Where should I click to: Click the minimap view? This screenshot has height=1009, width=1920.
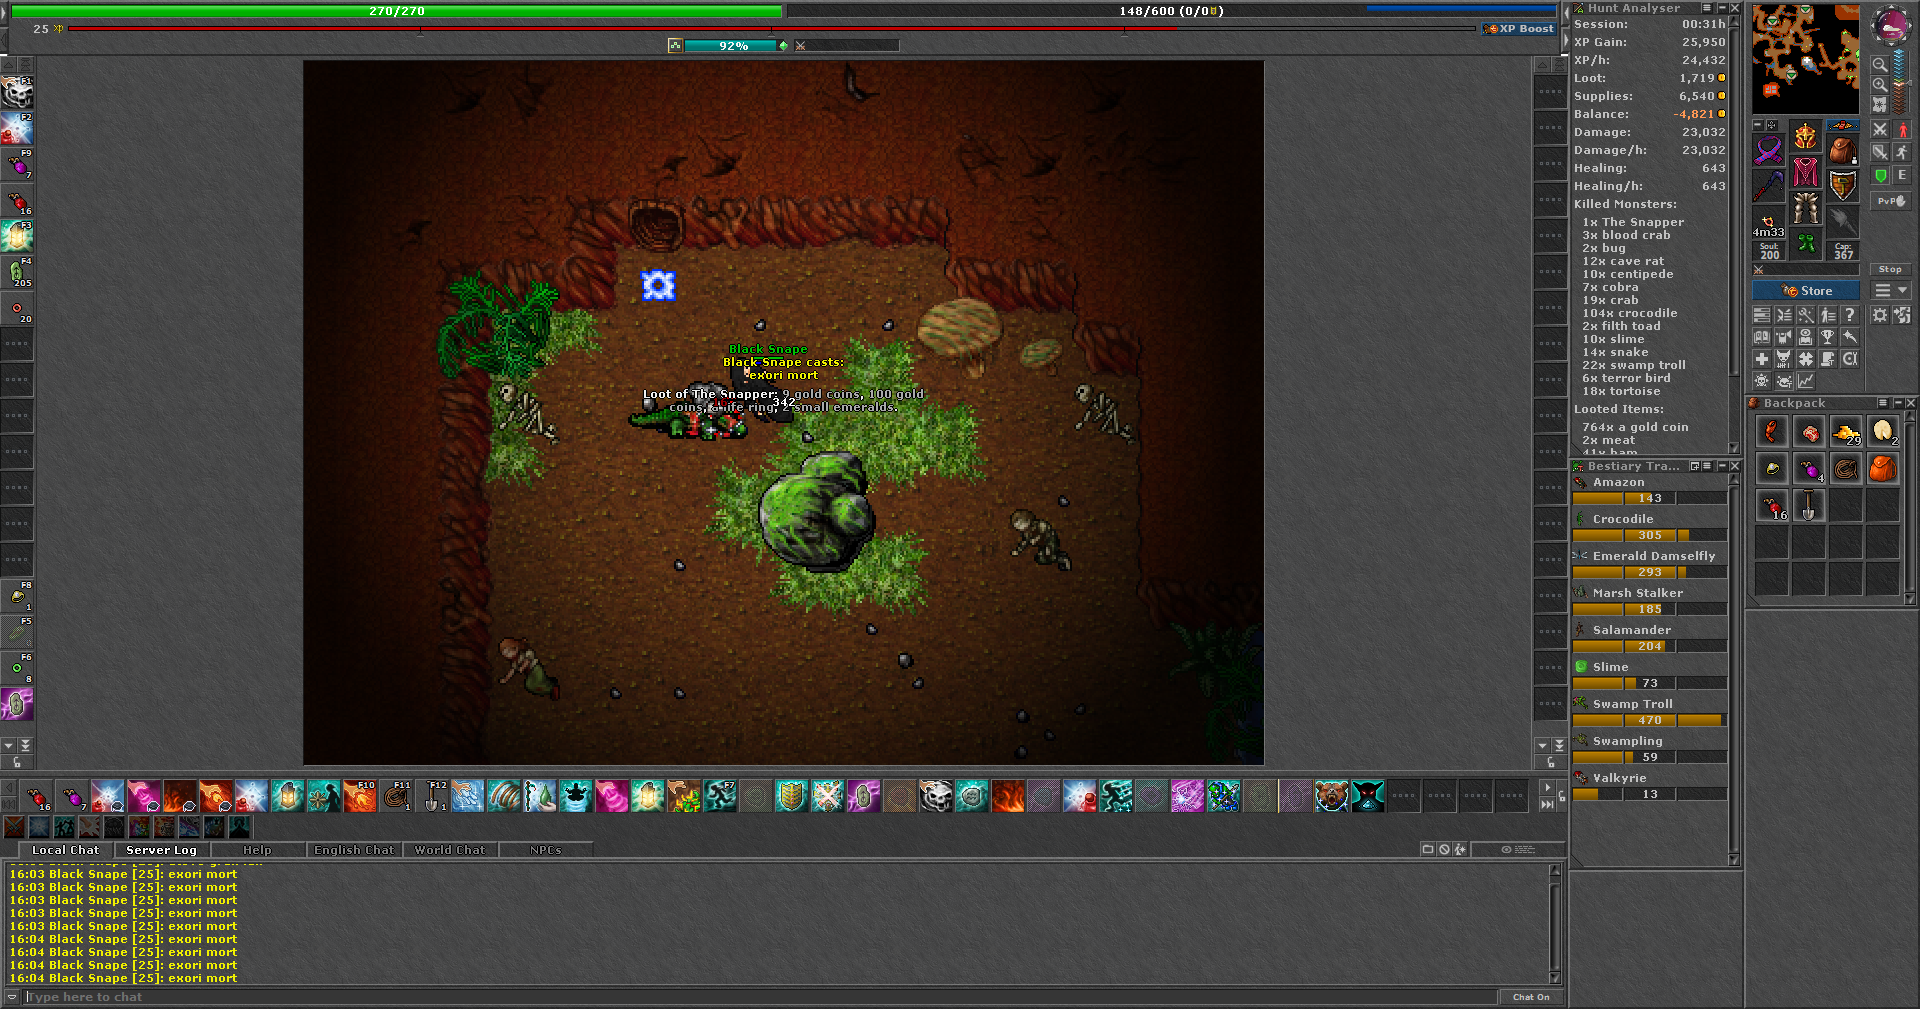click(1805, 59)
